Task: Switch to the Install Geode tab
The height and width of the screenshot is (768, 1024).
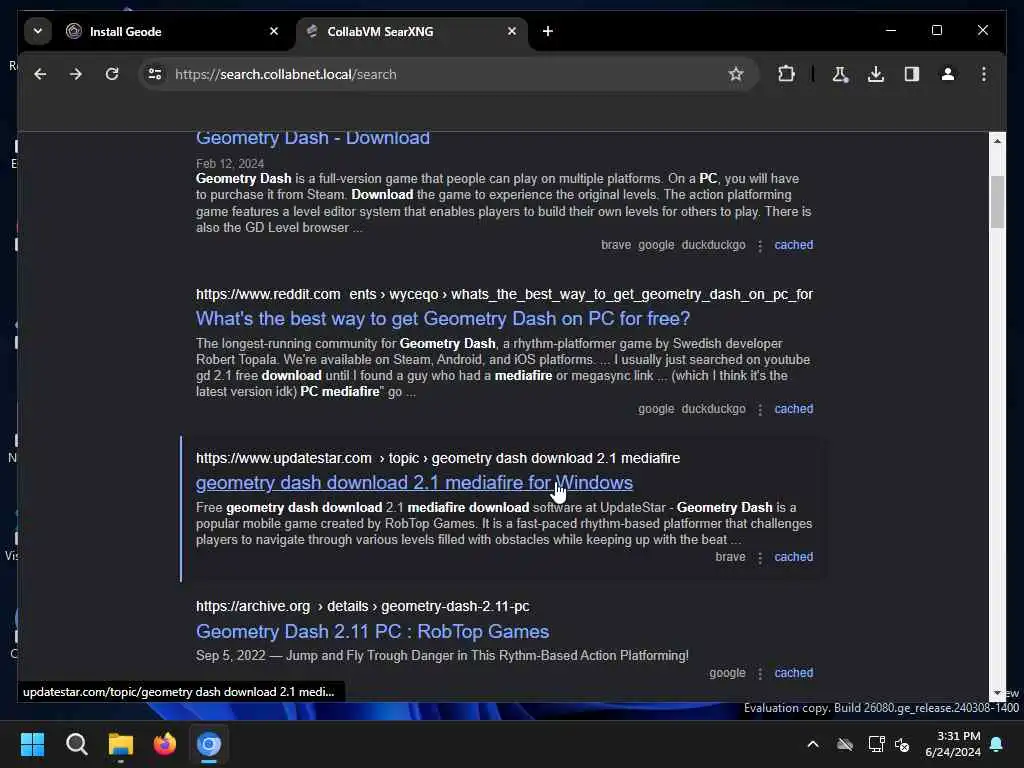Action: point(173,31)
